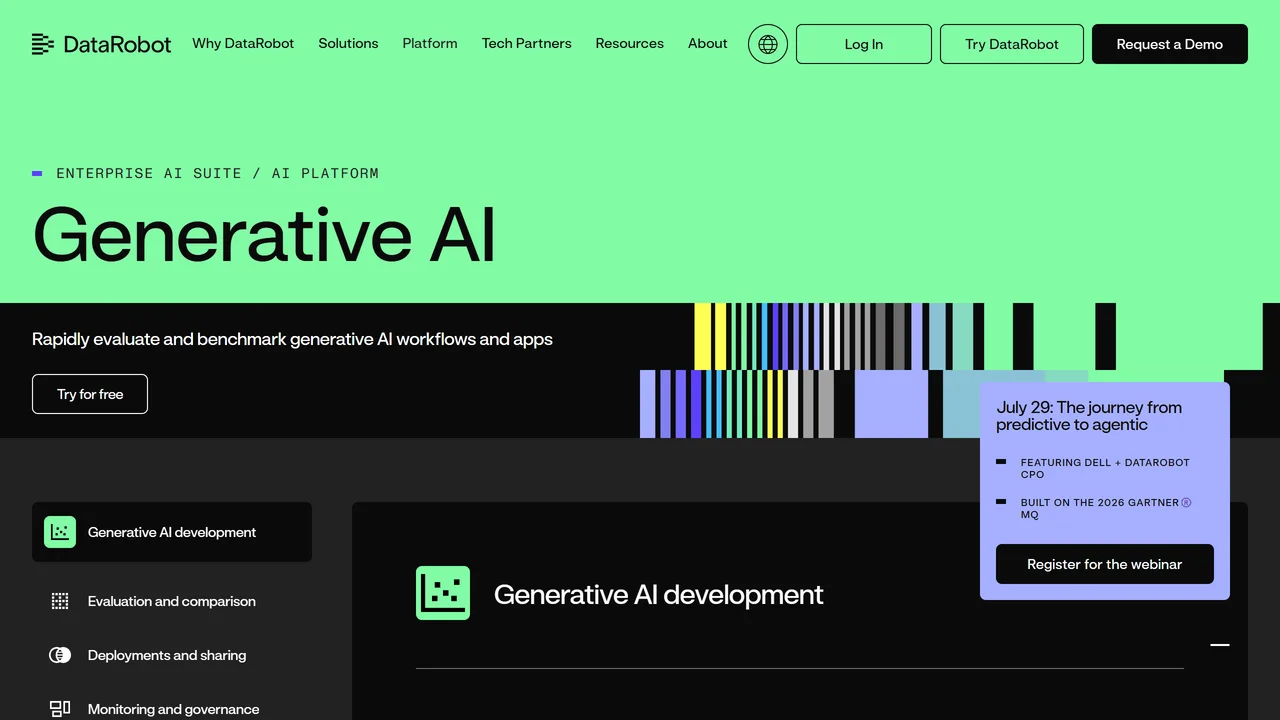Open the Platform menu

(x=430, y=43)
